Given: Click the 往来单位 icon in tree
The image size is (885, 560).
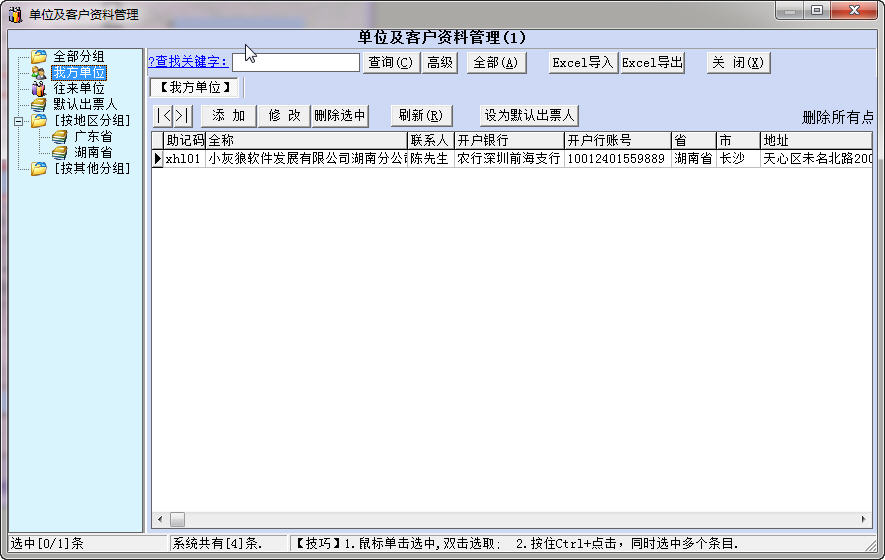Looking at the screenshot, I should [39, 89].
